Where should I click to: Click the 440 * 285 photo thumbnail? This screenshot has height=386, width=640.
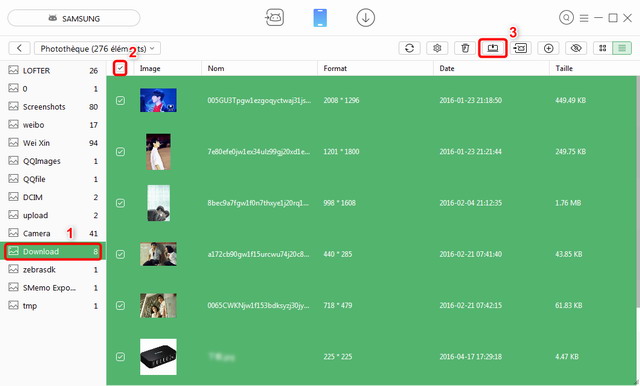click(158, 254)
